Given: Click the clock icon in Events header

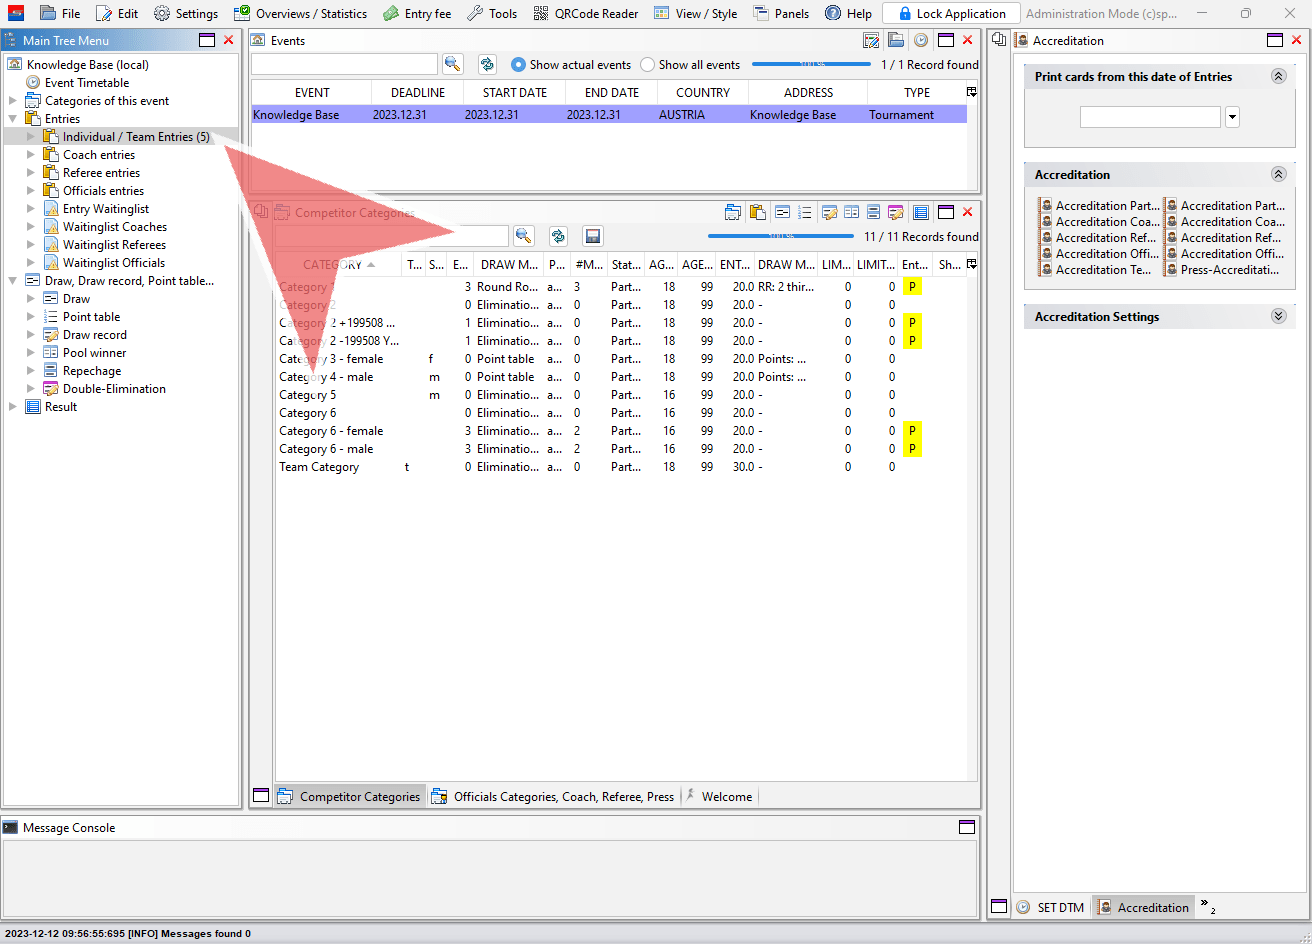Looking at the screenshot, I should [x=920, y=41].
